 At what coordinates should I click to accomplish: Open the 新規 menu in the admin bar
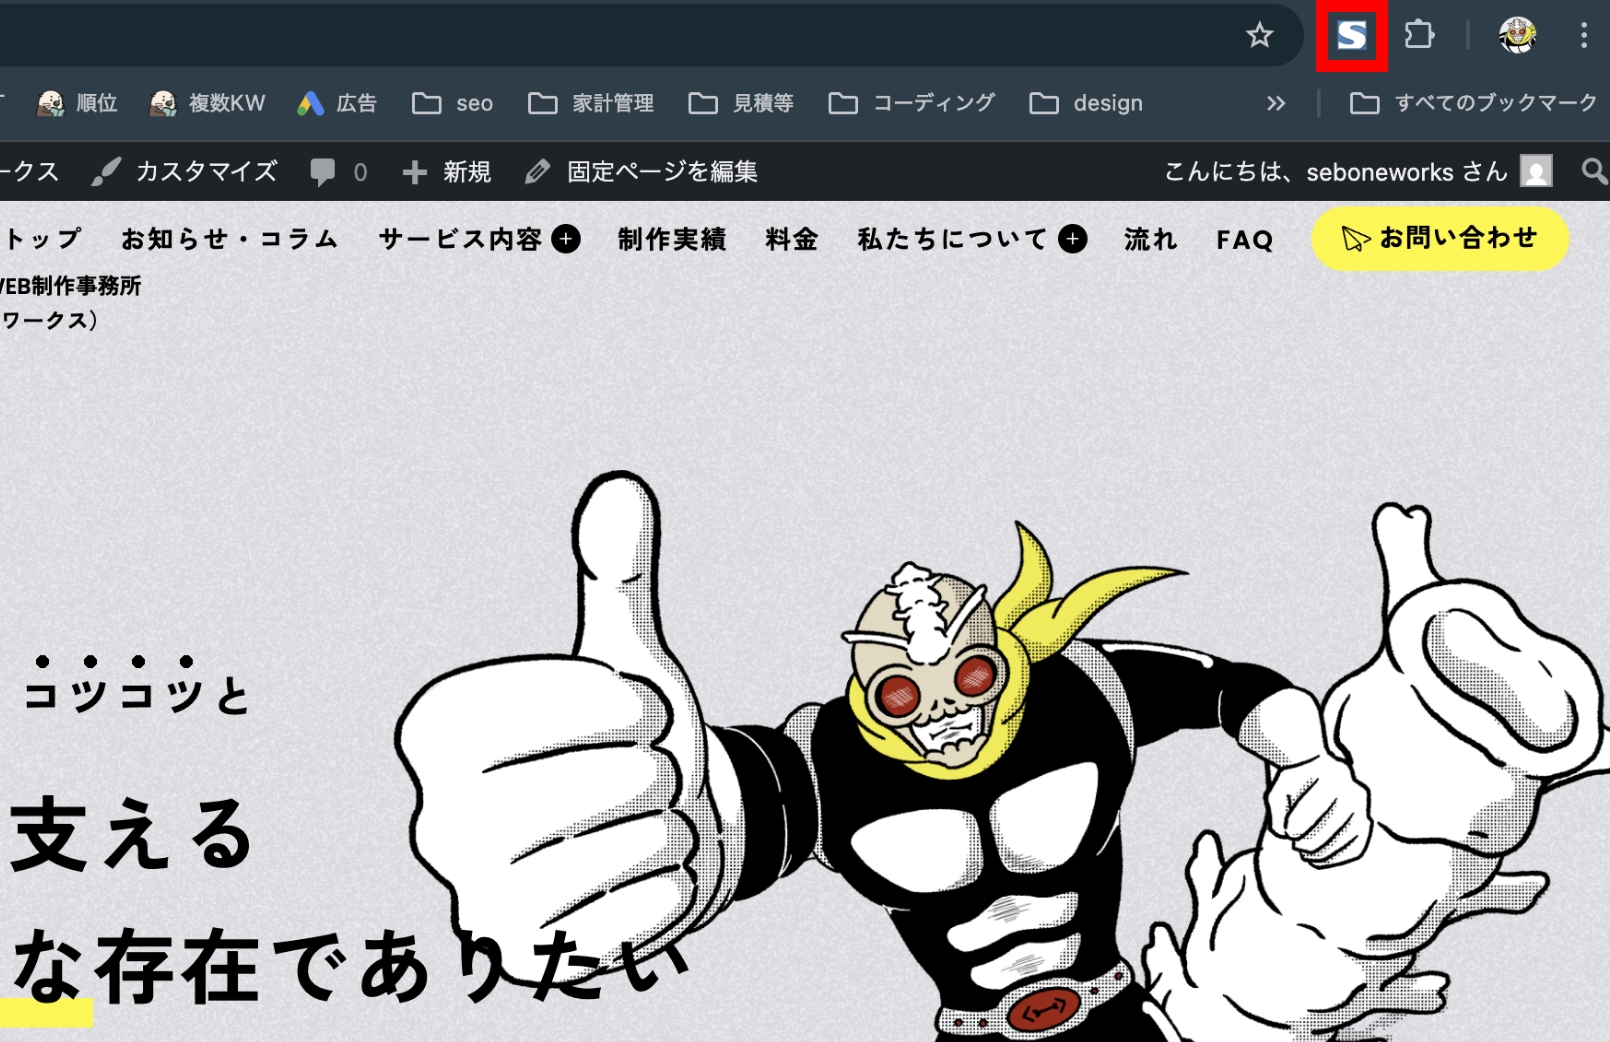(447, 172)
